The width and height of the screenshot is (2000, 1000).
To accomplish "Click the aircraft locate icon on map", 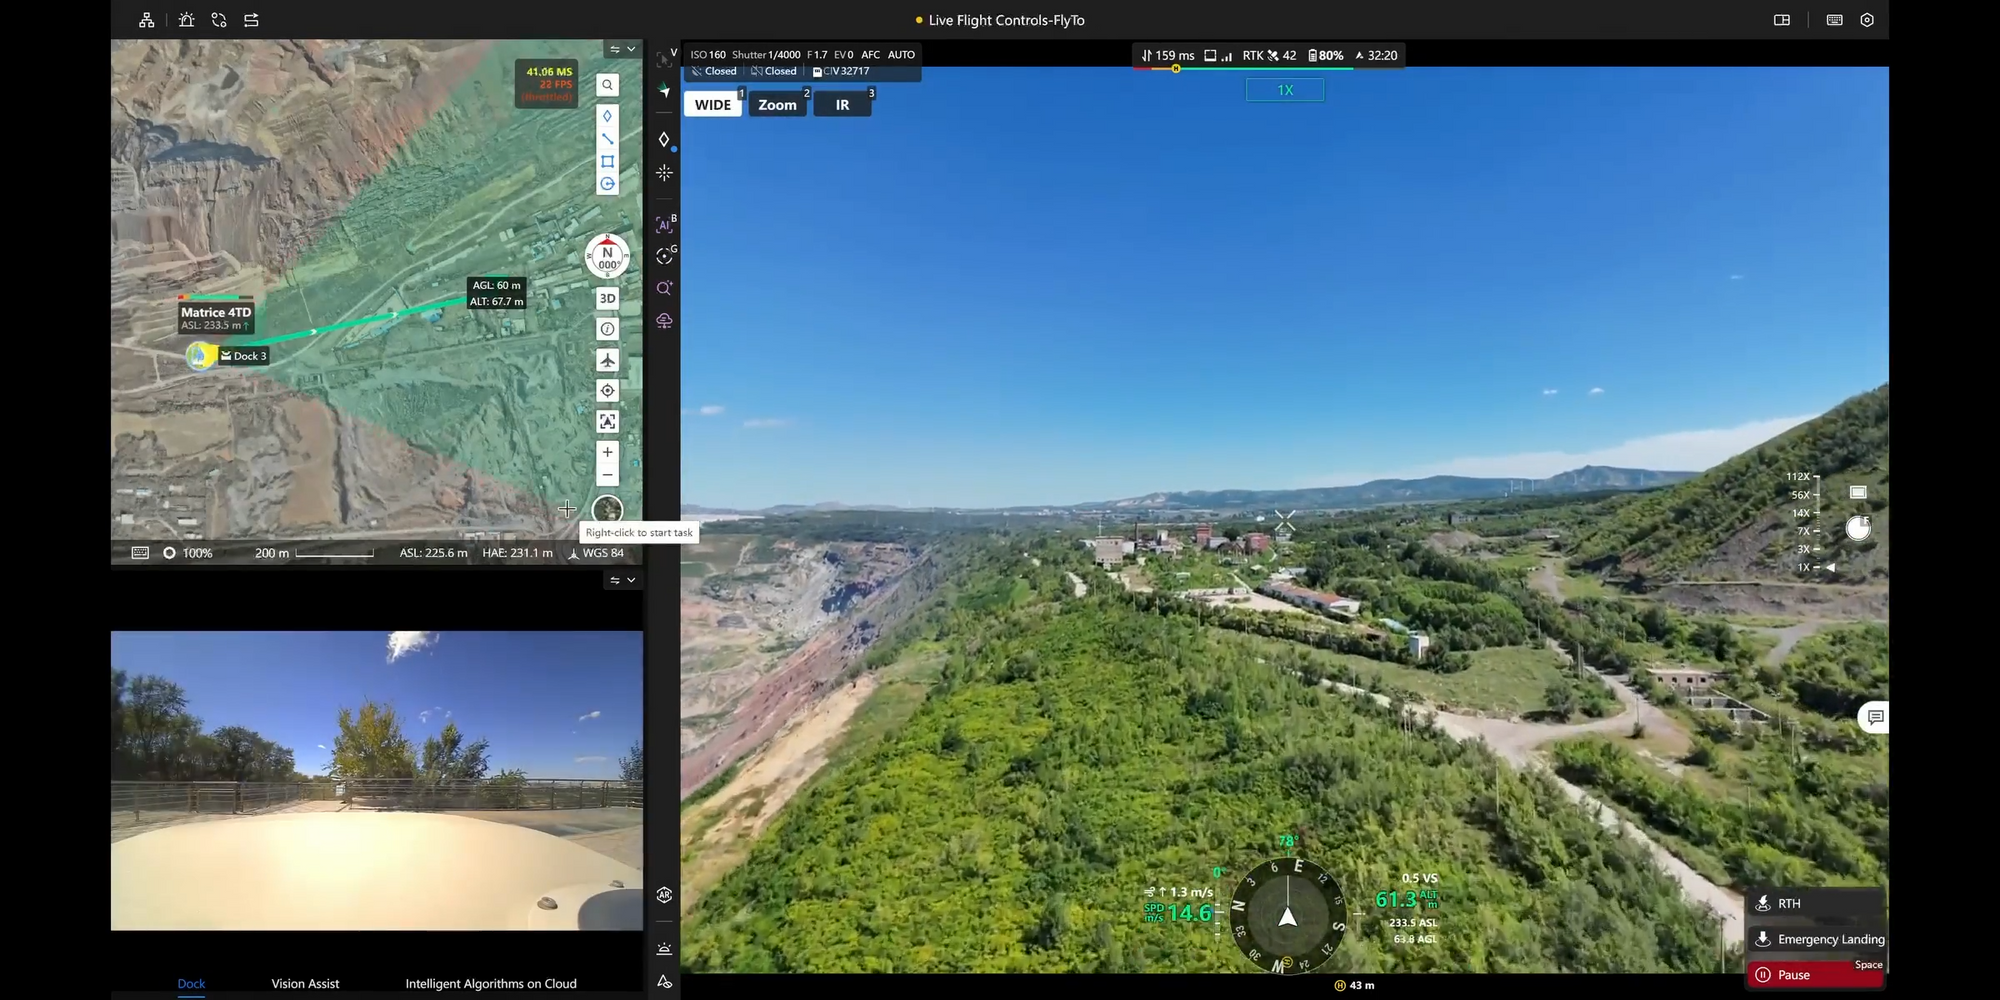I will pos(607,360).
